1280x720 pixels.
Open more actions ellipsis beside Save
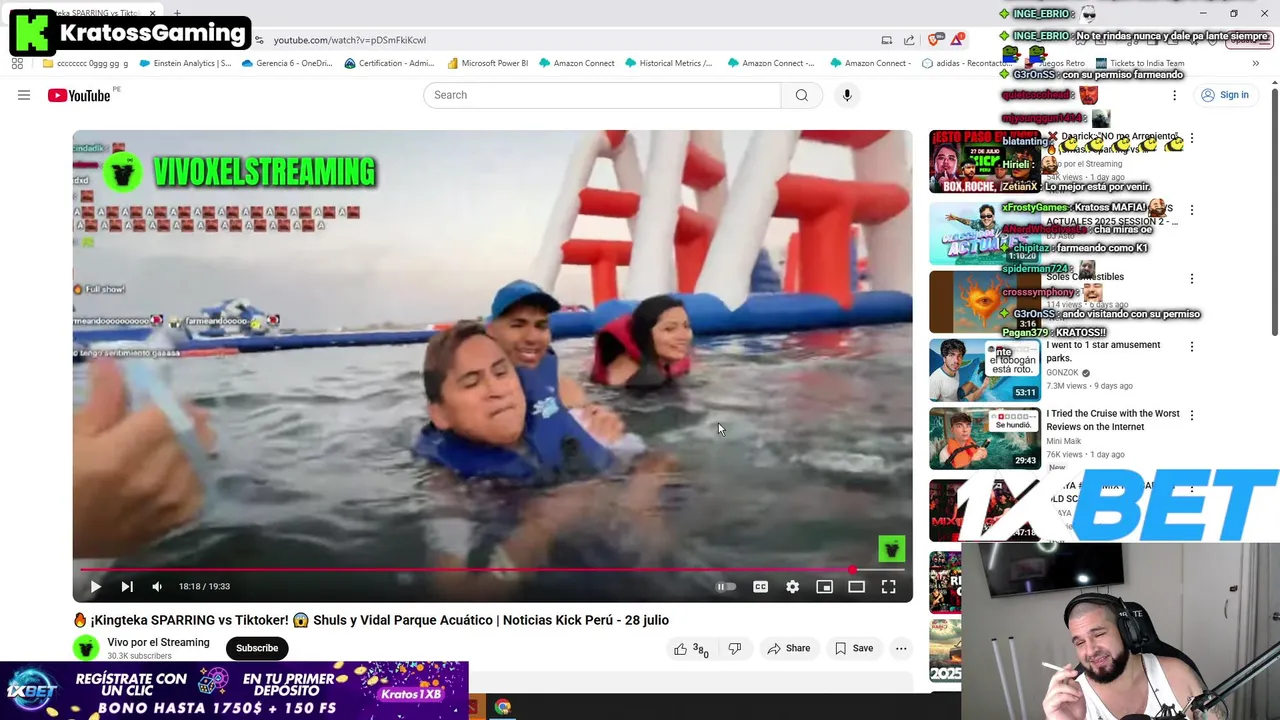[x=901, y=648]
